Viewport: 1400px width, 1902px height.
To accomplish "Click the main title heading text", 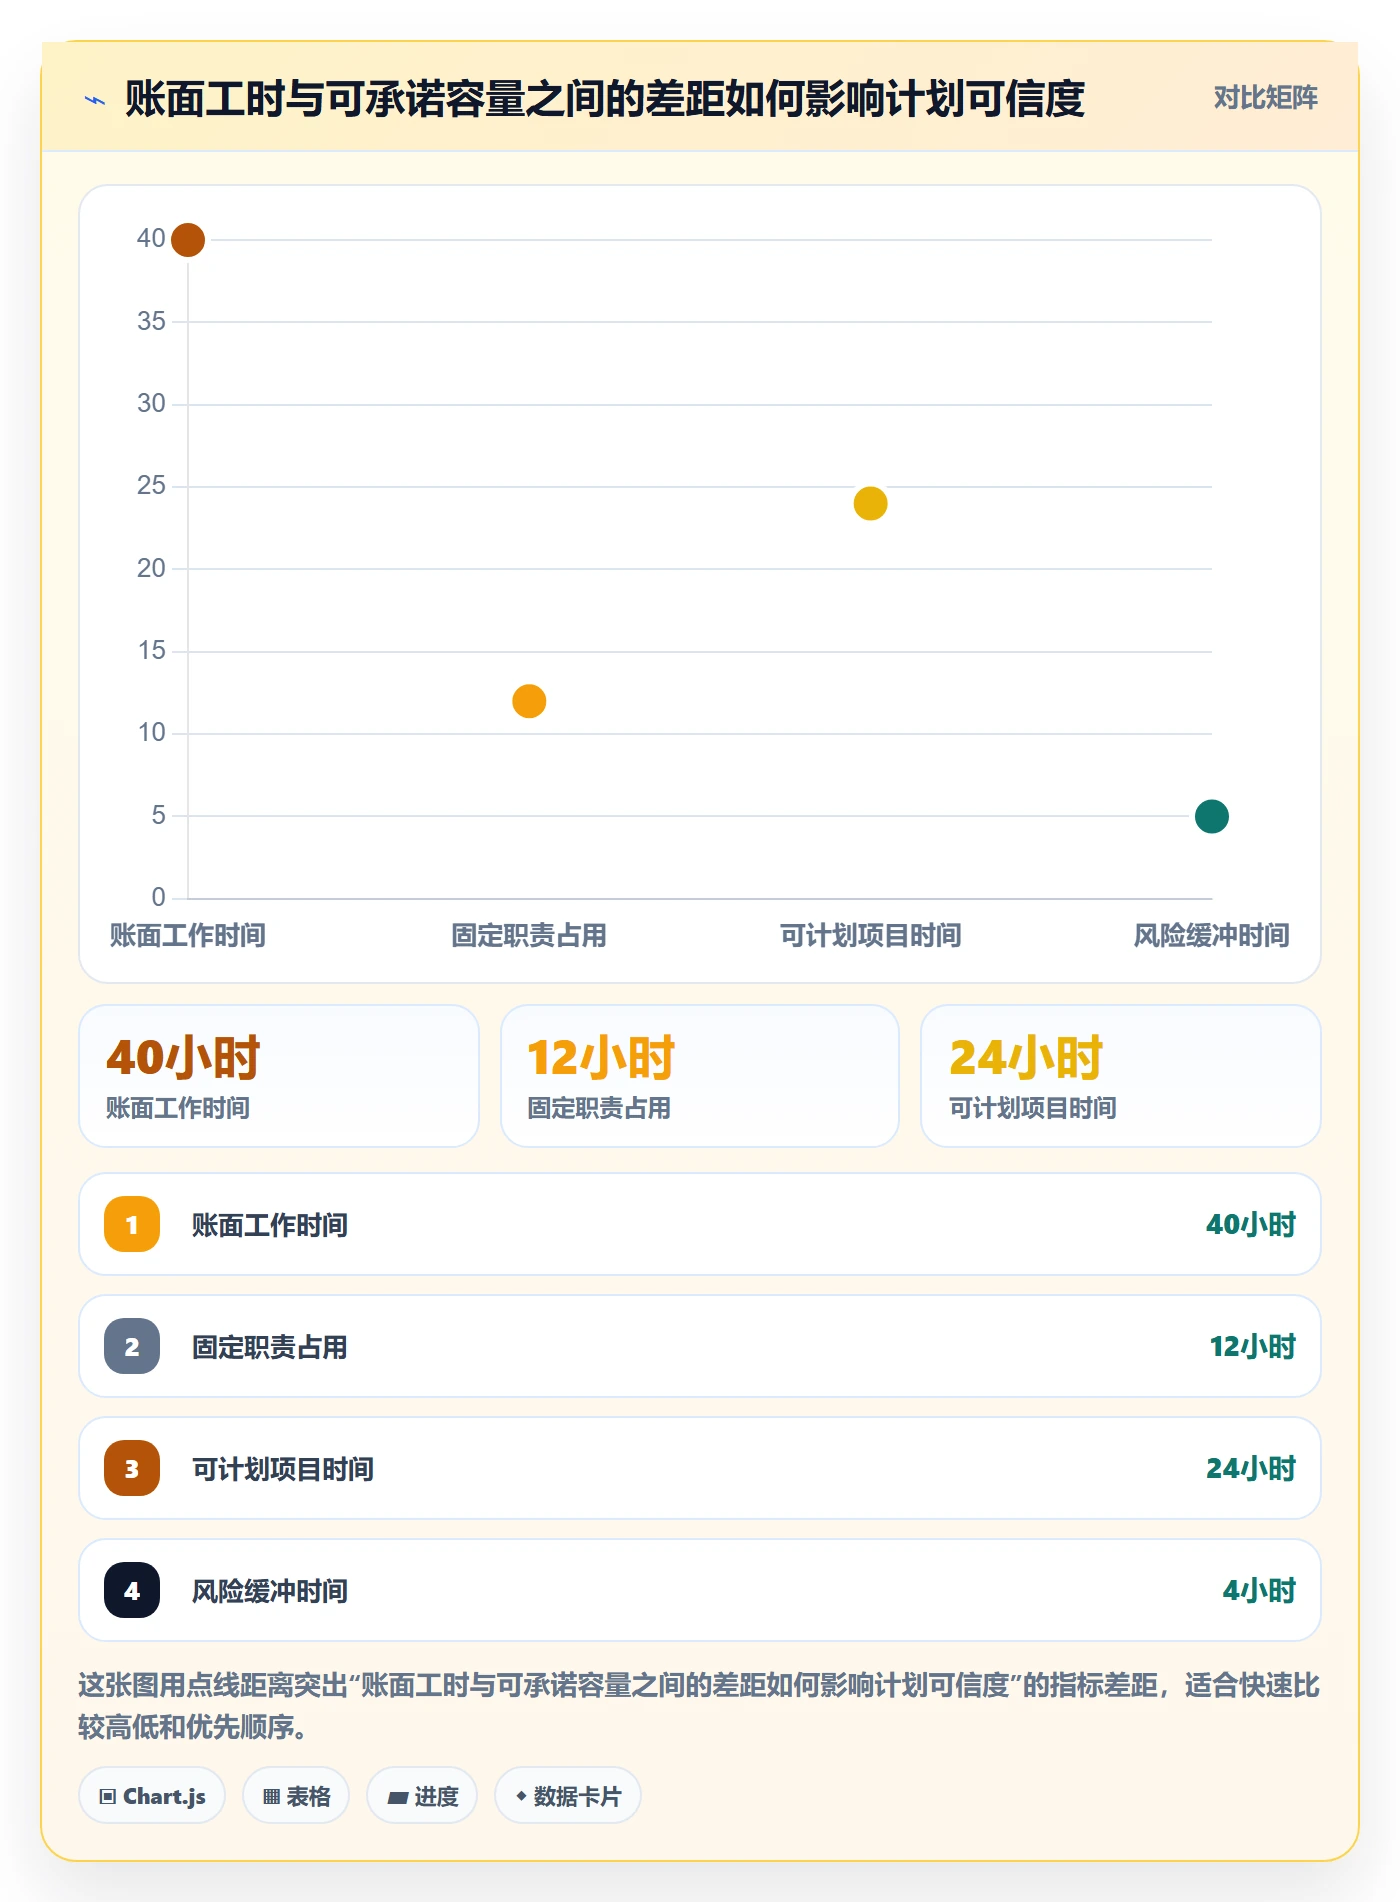I will 605,99.
